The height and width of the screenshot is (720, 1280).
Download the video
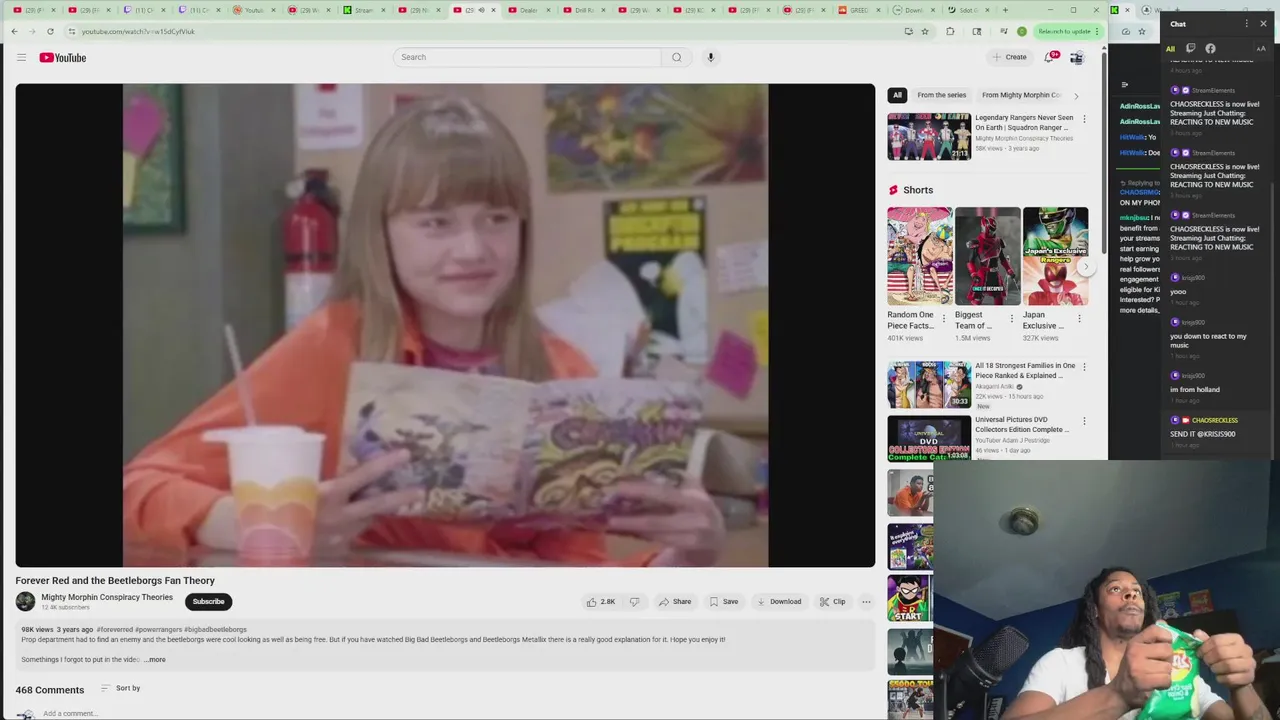pyautogui.click(x=779, y=602)
